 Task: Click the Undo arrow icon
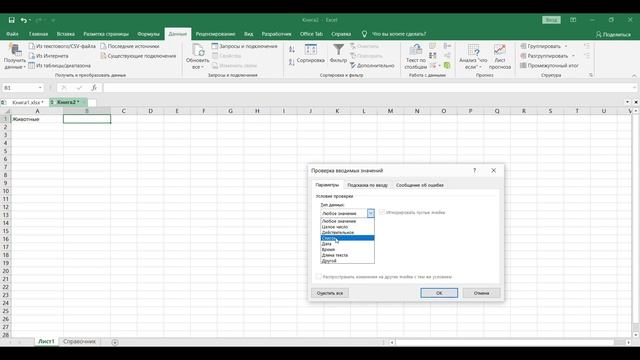point(24,20)
